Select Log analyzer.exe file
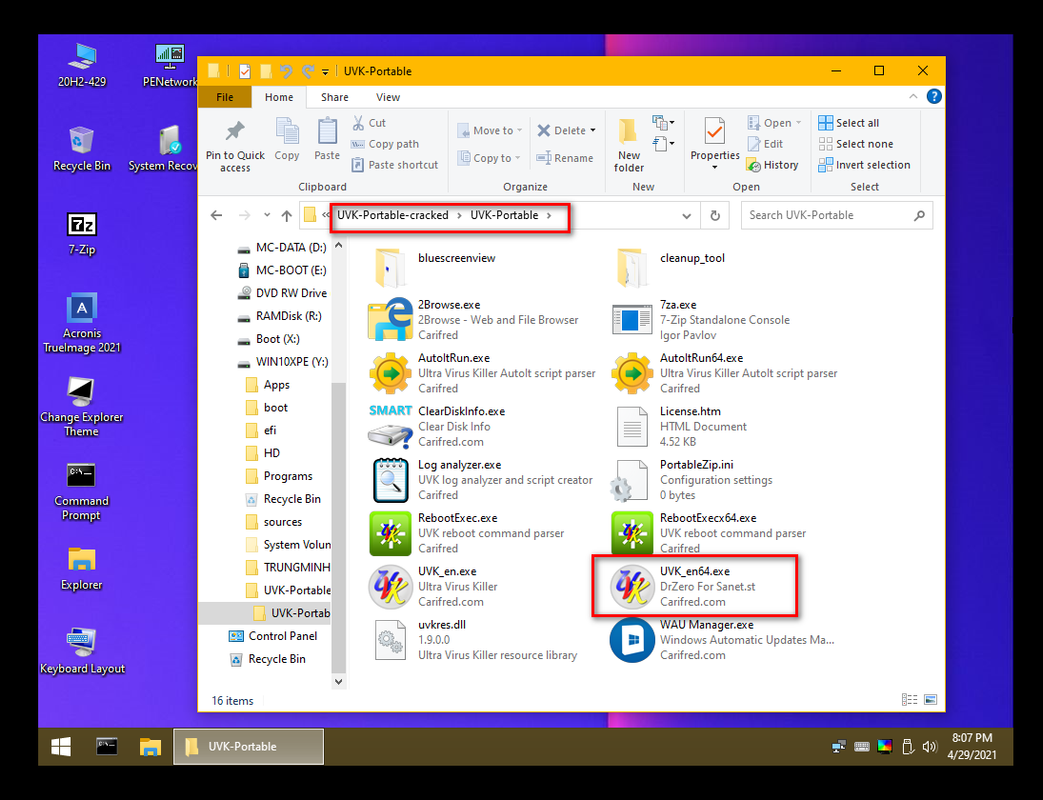This screenshot has width=1043, height=800. click(480, 479)
